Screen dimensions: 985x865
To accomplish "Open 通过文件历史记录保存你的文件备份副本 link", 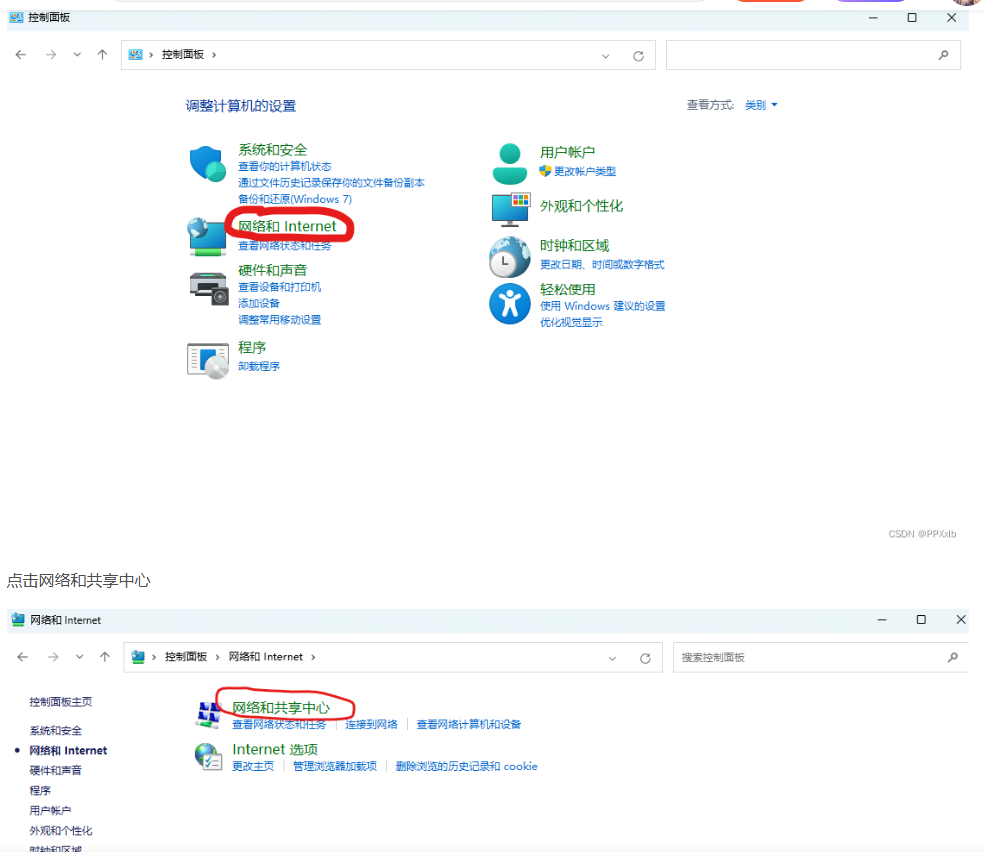I will (x=331, y=183).
